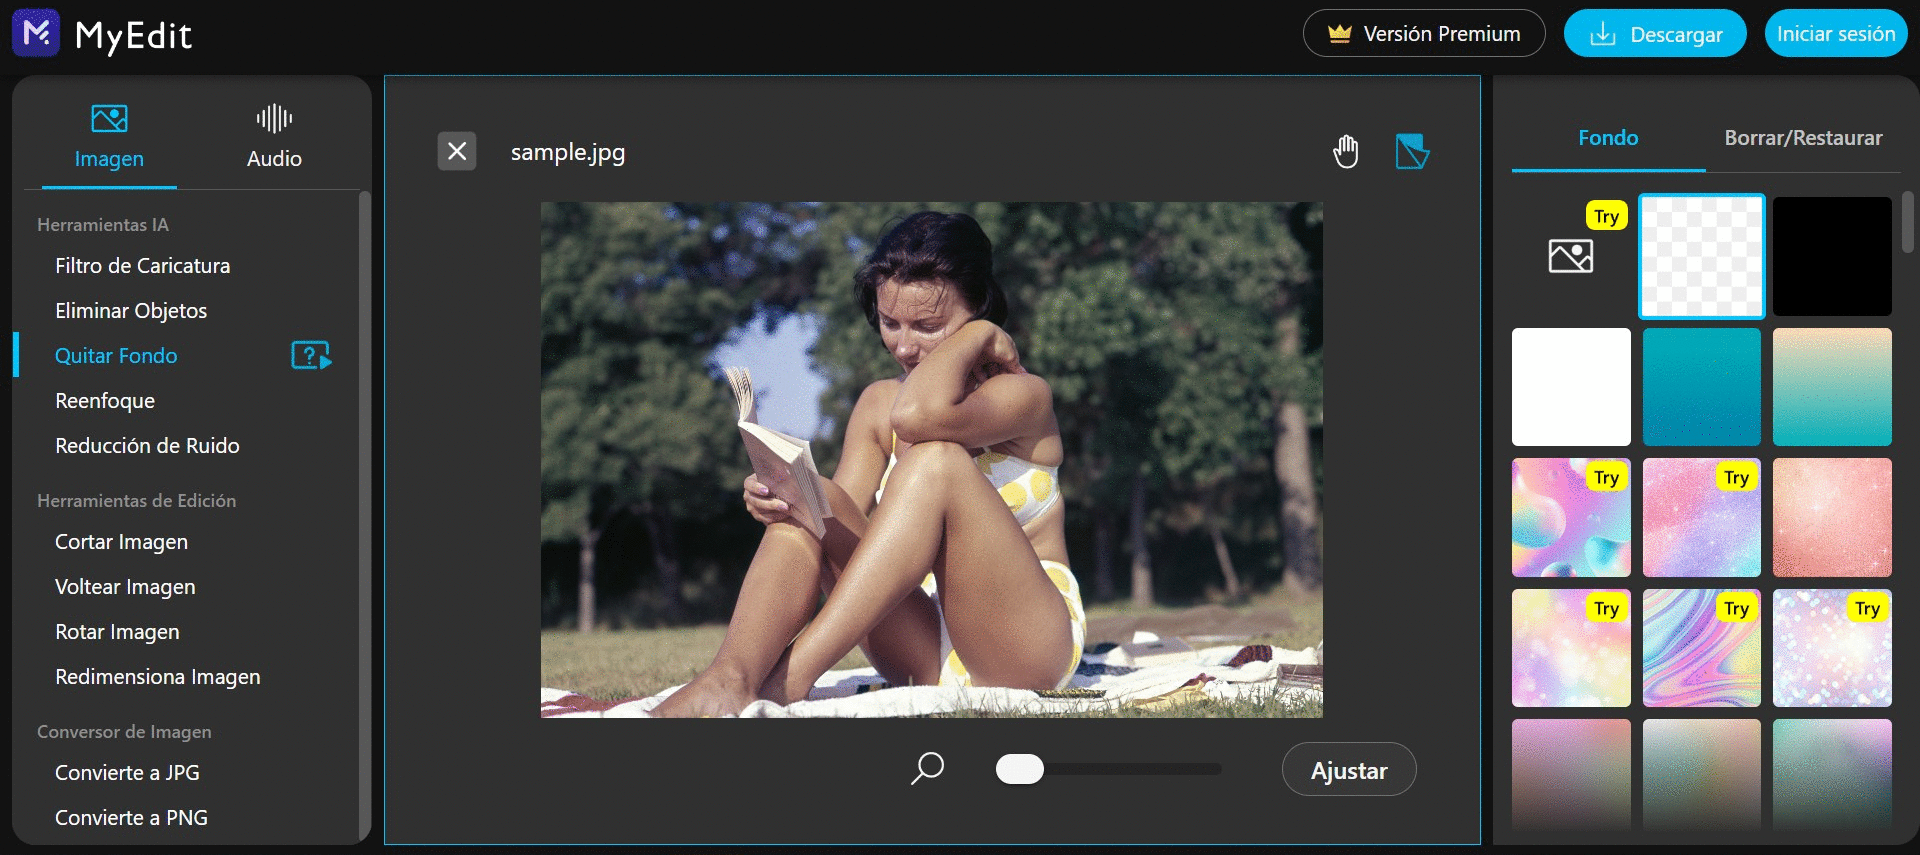The width and height of the screenshot is (1920, 855).
Task: Choose the solid teal-blue background swatch
Action: click(1701, 387)
